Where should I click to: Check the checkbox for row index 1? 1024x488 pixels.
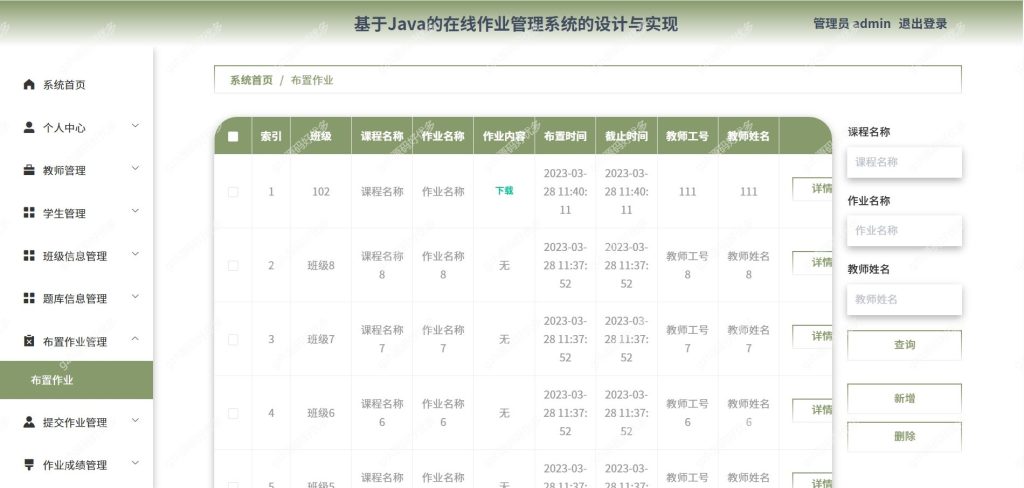click(233, 191)
